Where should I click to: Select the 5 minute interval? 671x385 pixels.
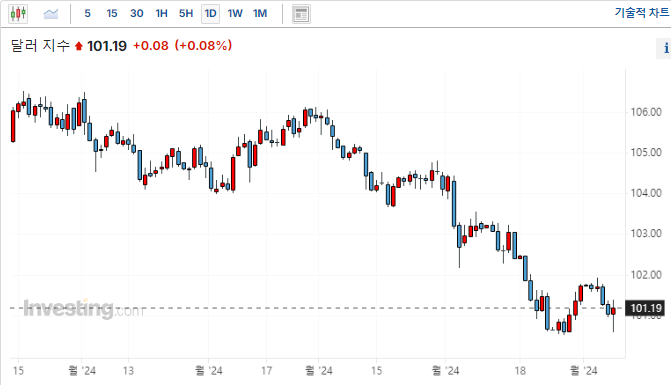tap(87, 14)
